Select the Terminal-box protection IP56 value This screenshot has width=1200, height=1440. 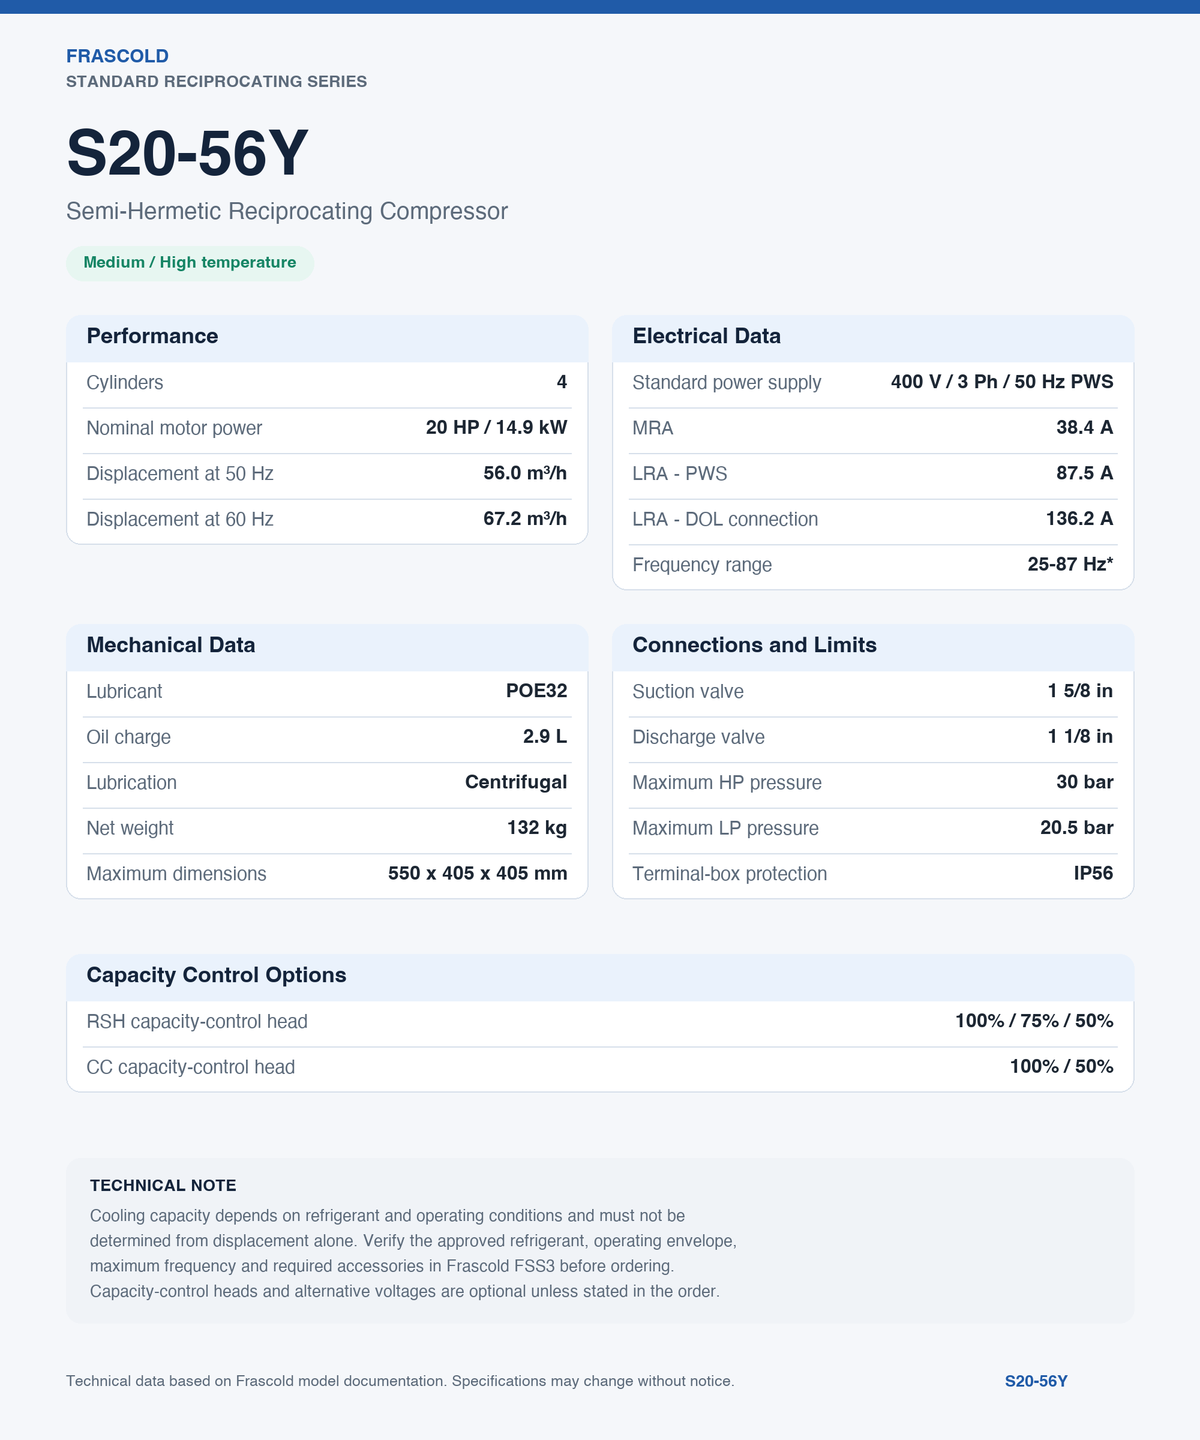pyautogui.click(x=1093, y=873)
